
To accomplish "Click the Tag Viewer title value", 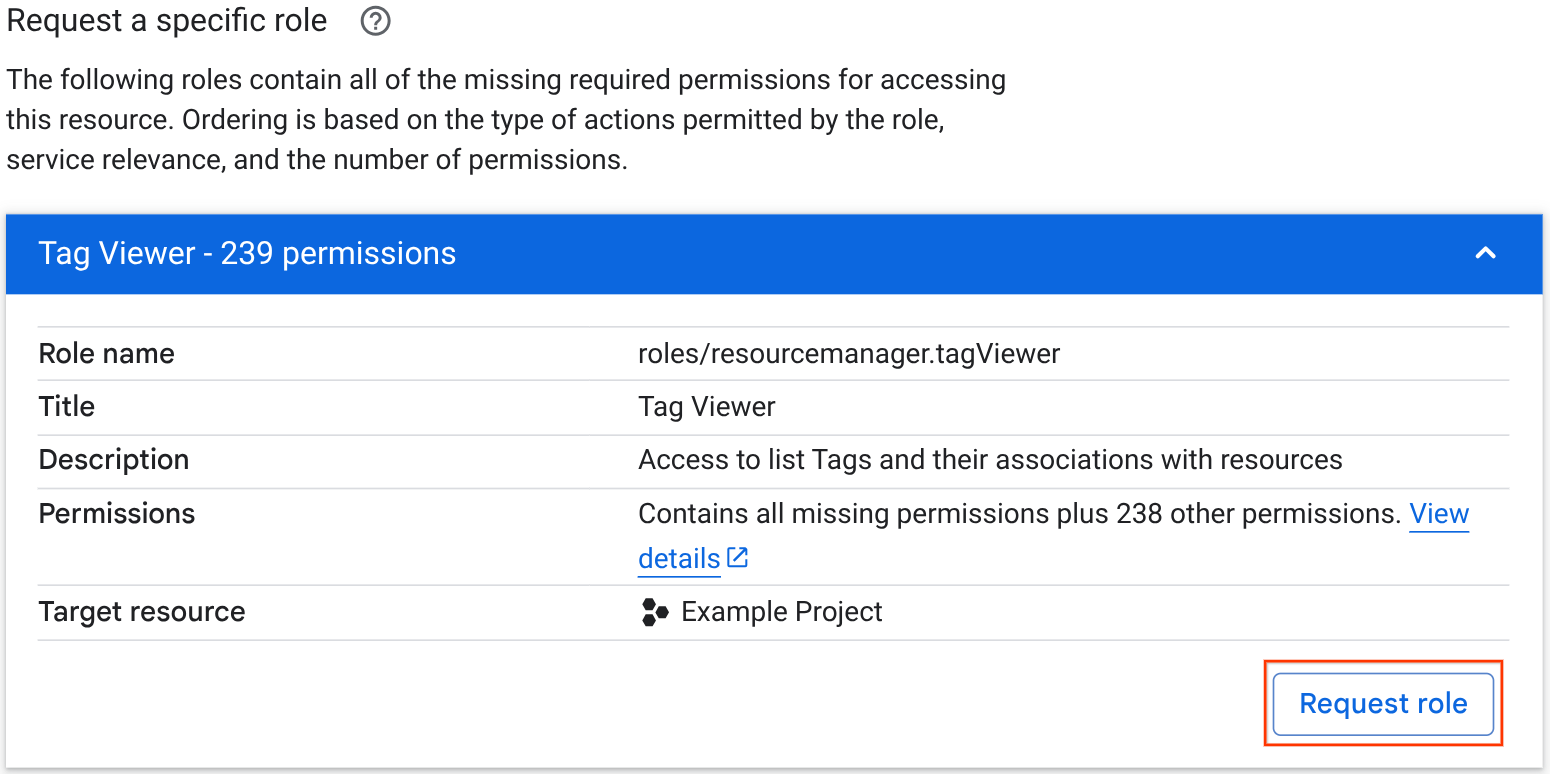I will click(706, 407).
